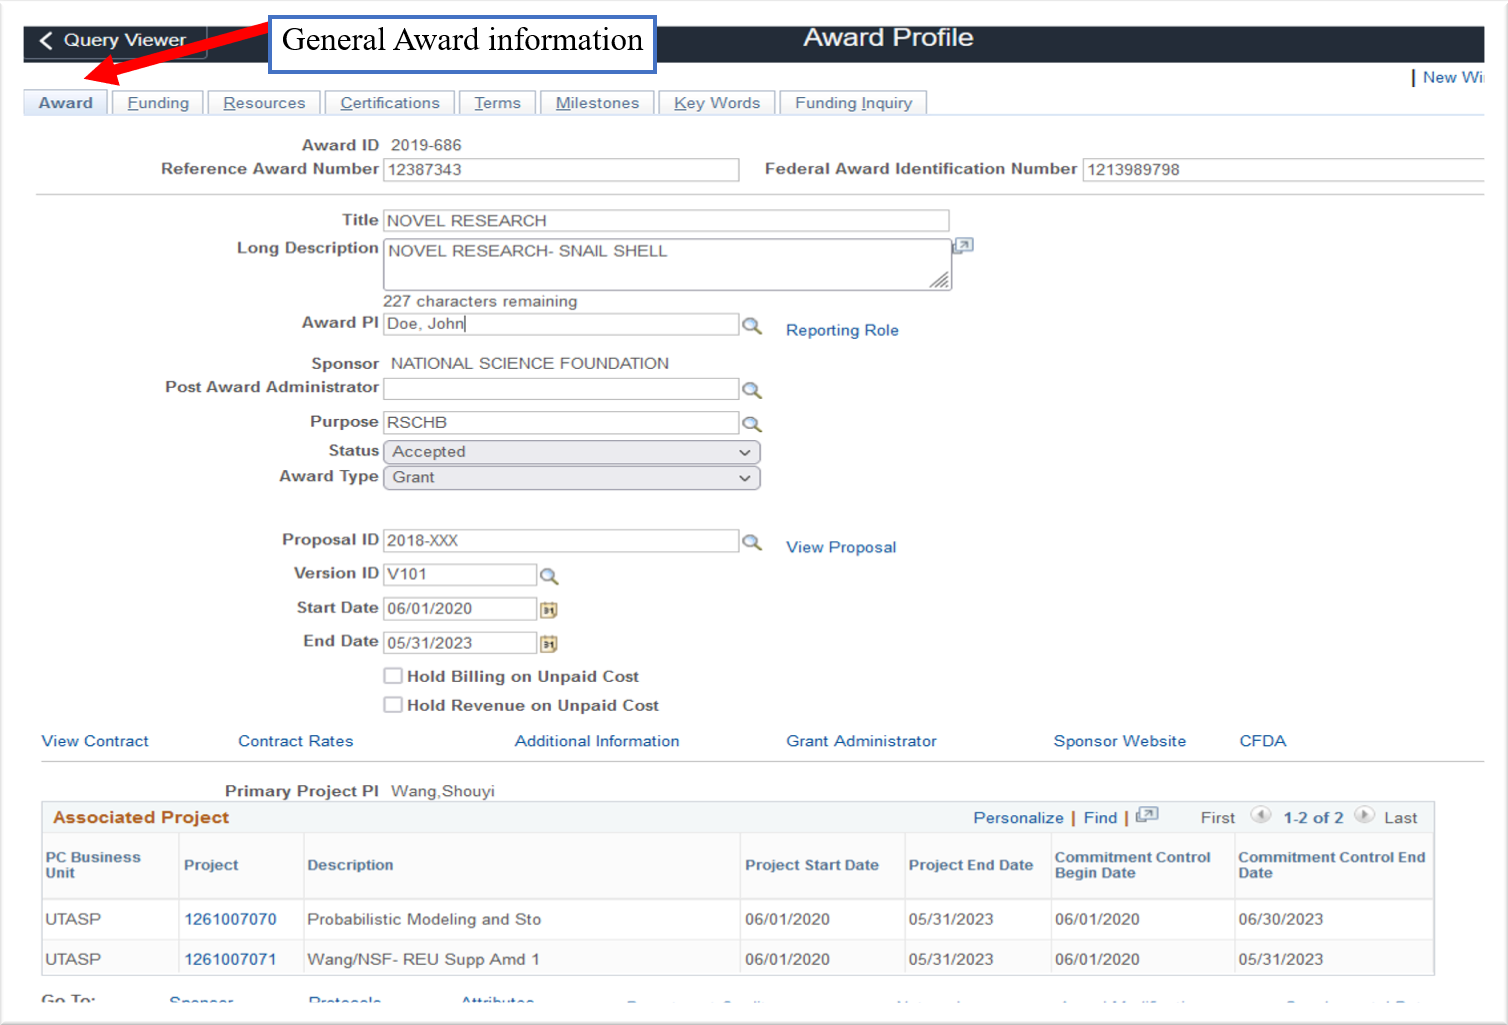
Task: Open the Milestones tab
Action: pos(597,103)
